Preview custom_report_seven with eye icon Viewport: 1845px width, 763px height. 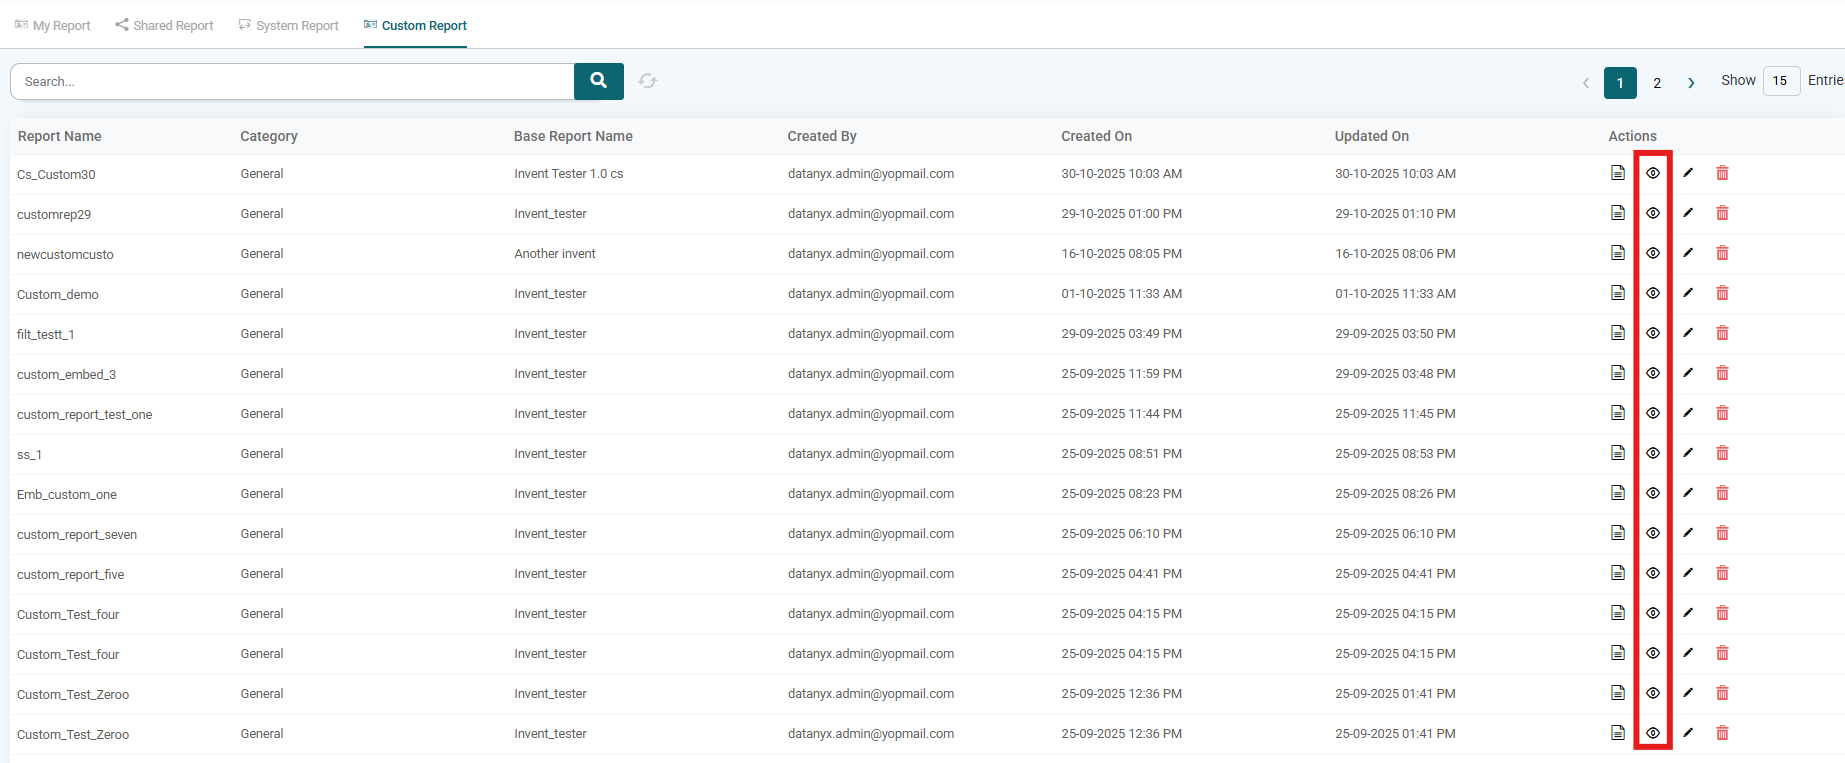1653,533
